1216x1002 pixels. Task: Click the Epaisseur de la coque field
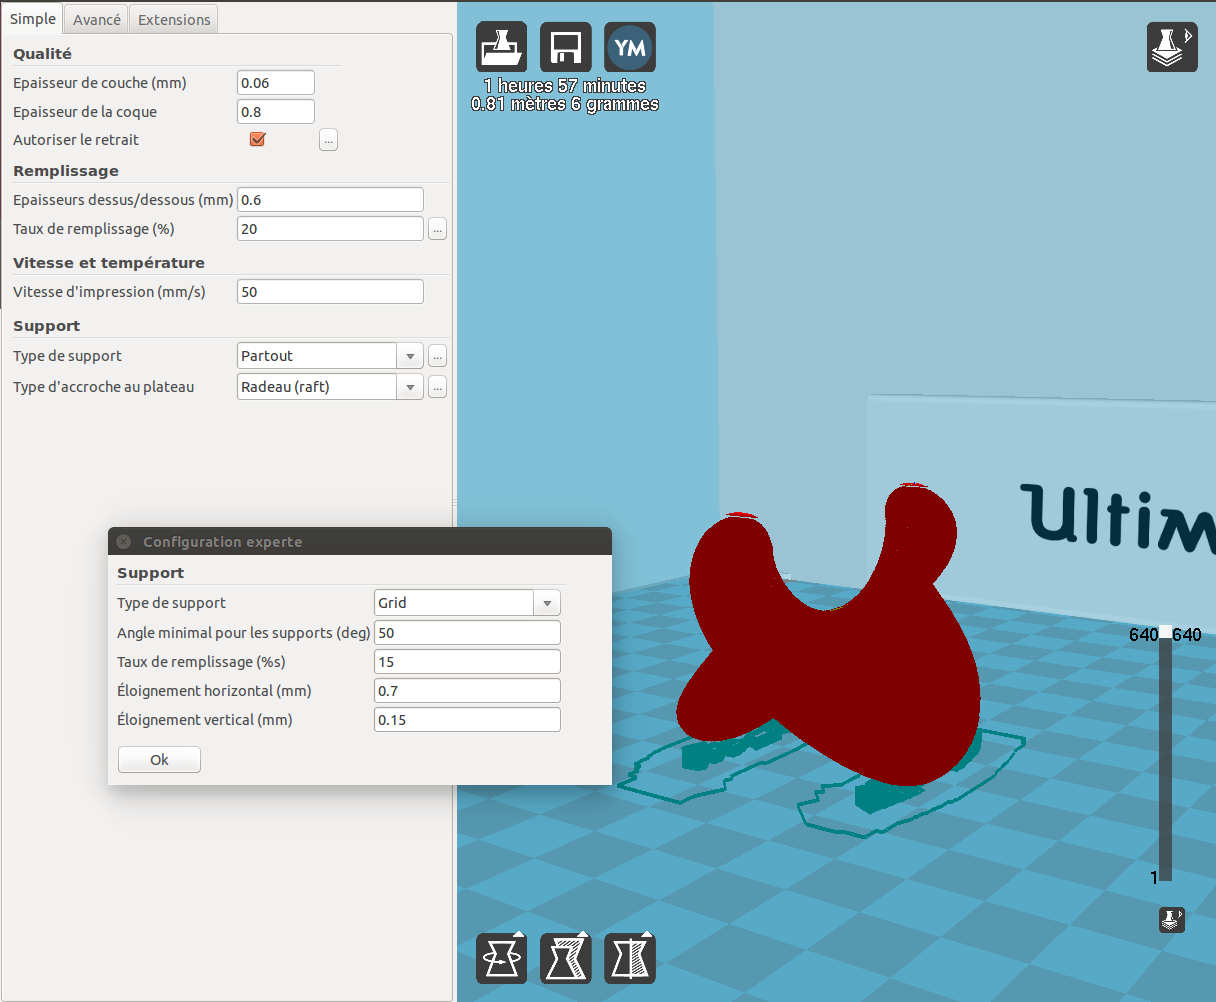coord(276,112)
